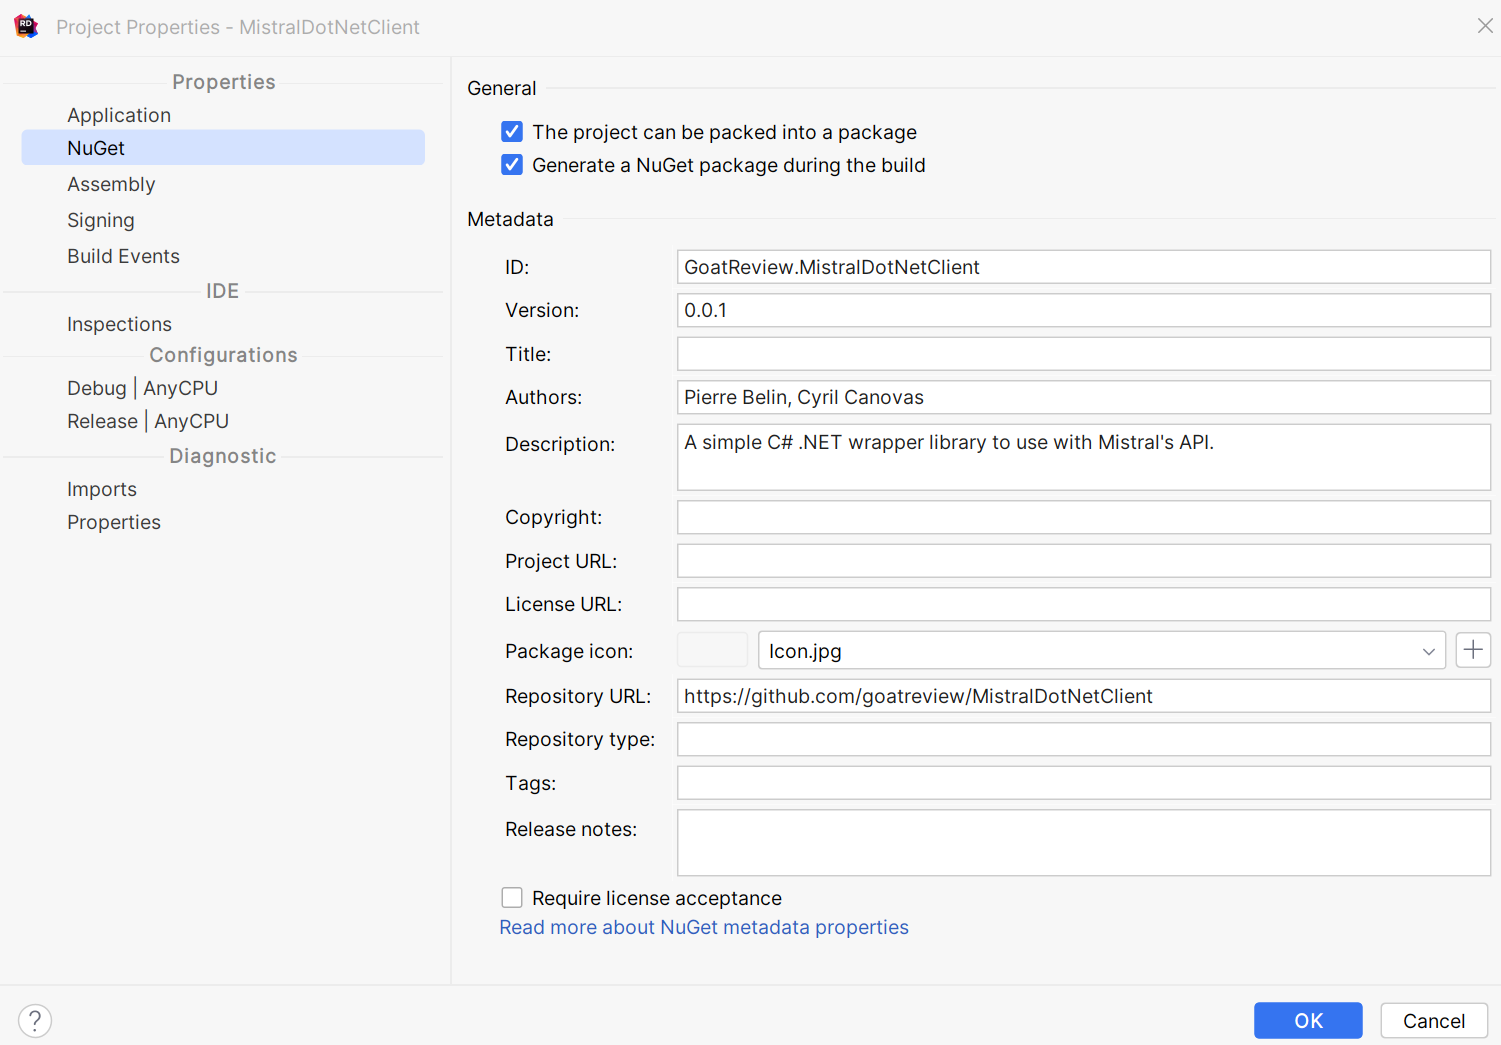Image resolution: width=1501 pixels, height=1045 pixels.
Task: Uncheck 'The project can be packed into a package'
Action: click(x=512, y=131)
